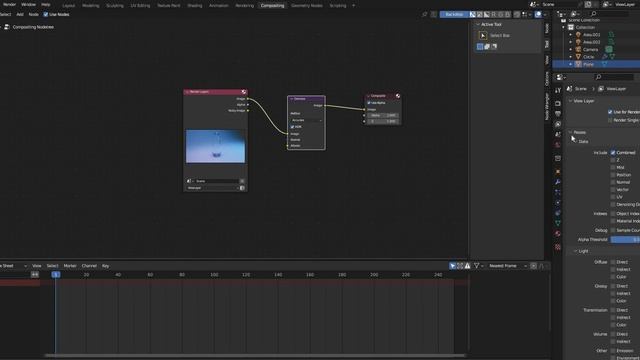Screen dimensions: 640x360
Task: Switch to the Shading workspace tab
Action: click(x=195, y=6)
